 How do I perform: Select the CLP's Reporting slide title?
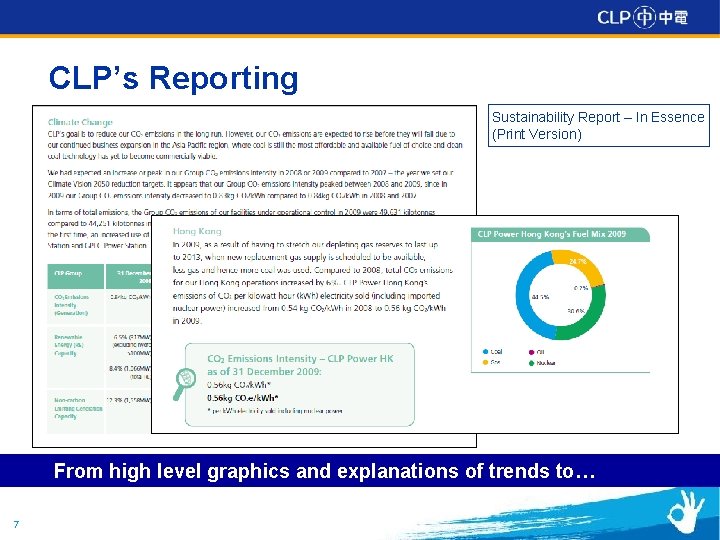pos(174,77)
